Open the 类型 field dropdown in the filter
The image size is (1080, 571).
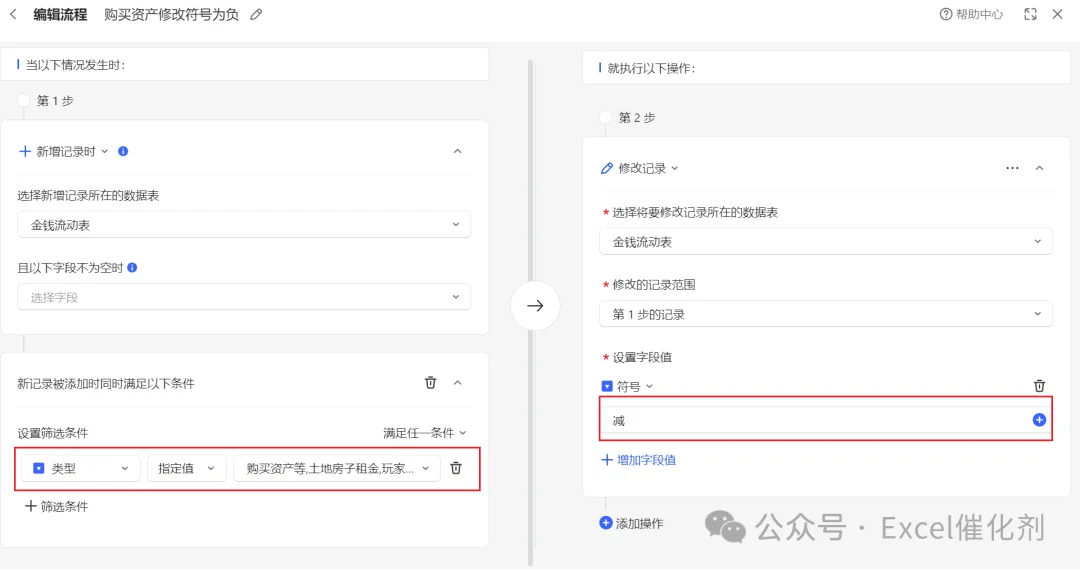coord(81,468)
